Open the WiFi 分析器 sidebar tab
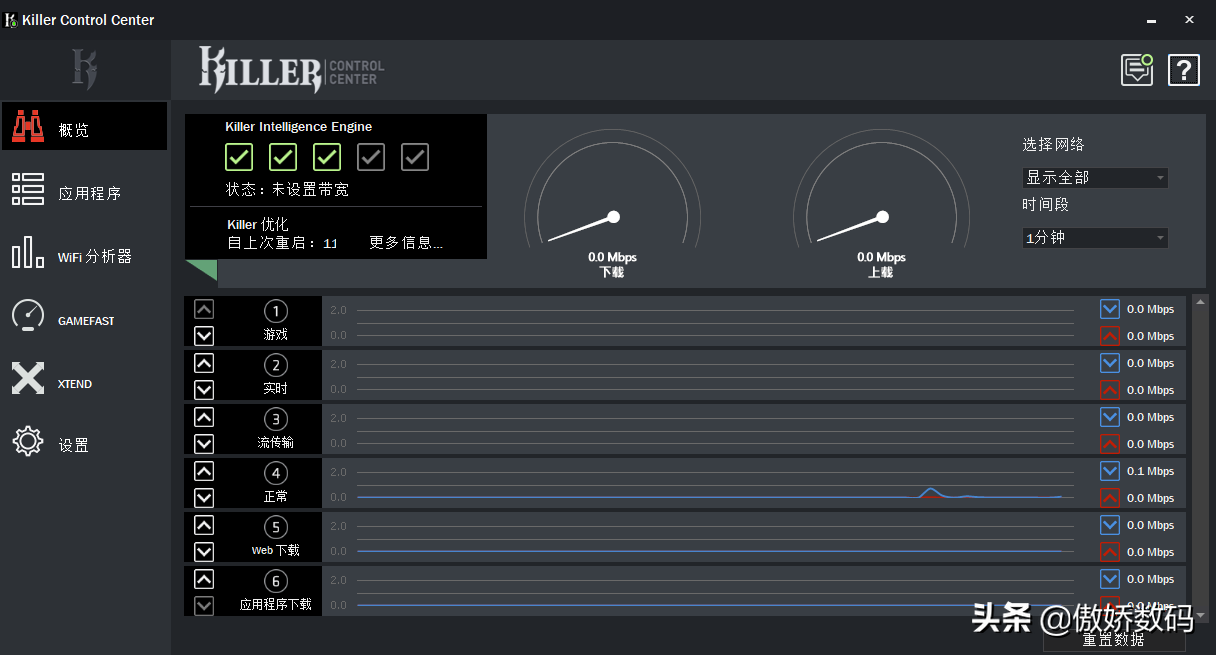Screen dimensions: 1216x655 (85, 256)
